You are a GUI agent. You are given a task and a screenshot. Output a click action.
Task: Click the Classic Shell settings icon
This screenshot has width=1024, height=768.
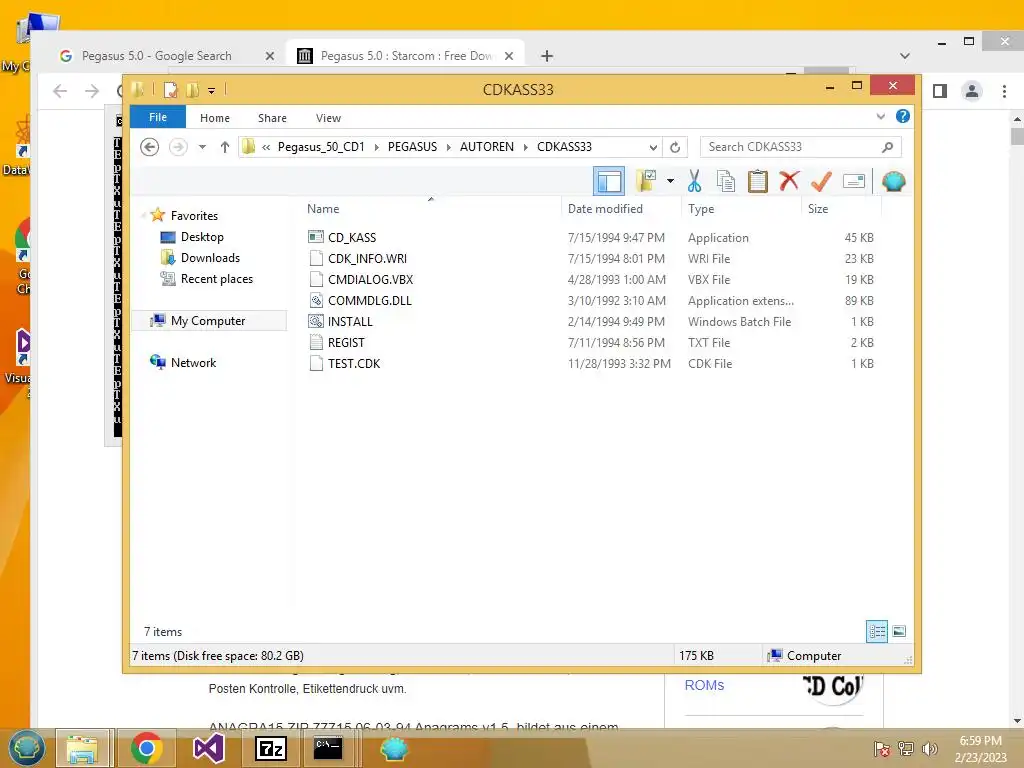click(893, 181)
